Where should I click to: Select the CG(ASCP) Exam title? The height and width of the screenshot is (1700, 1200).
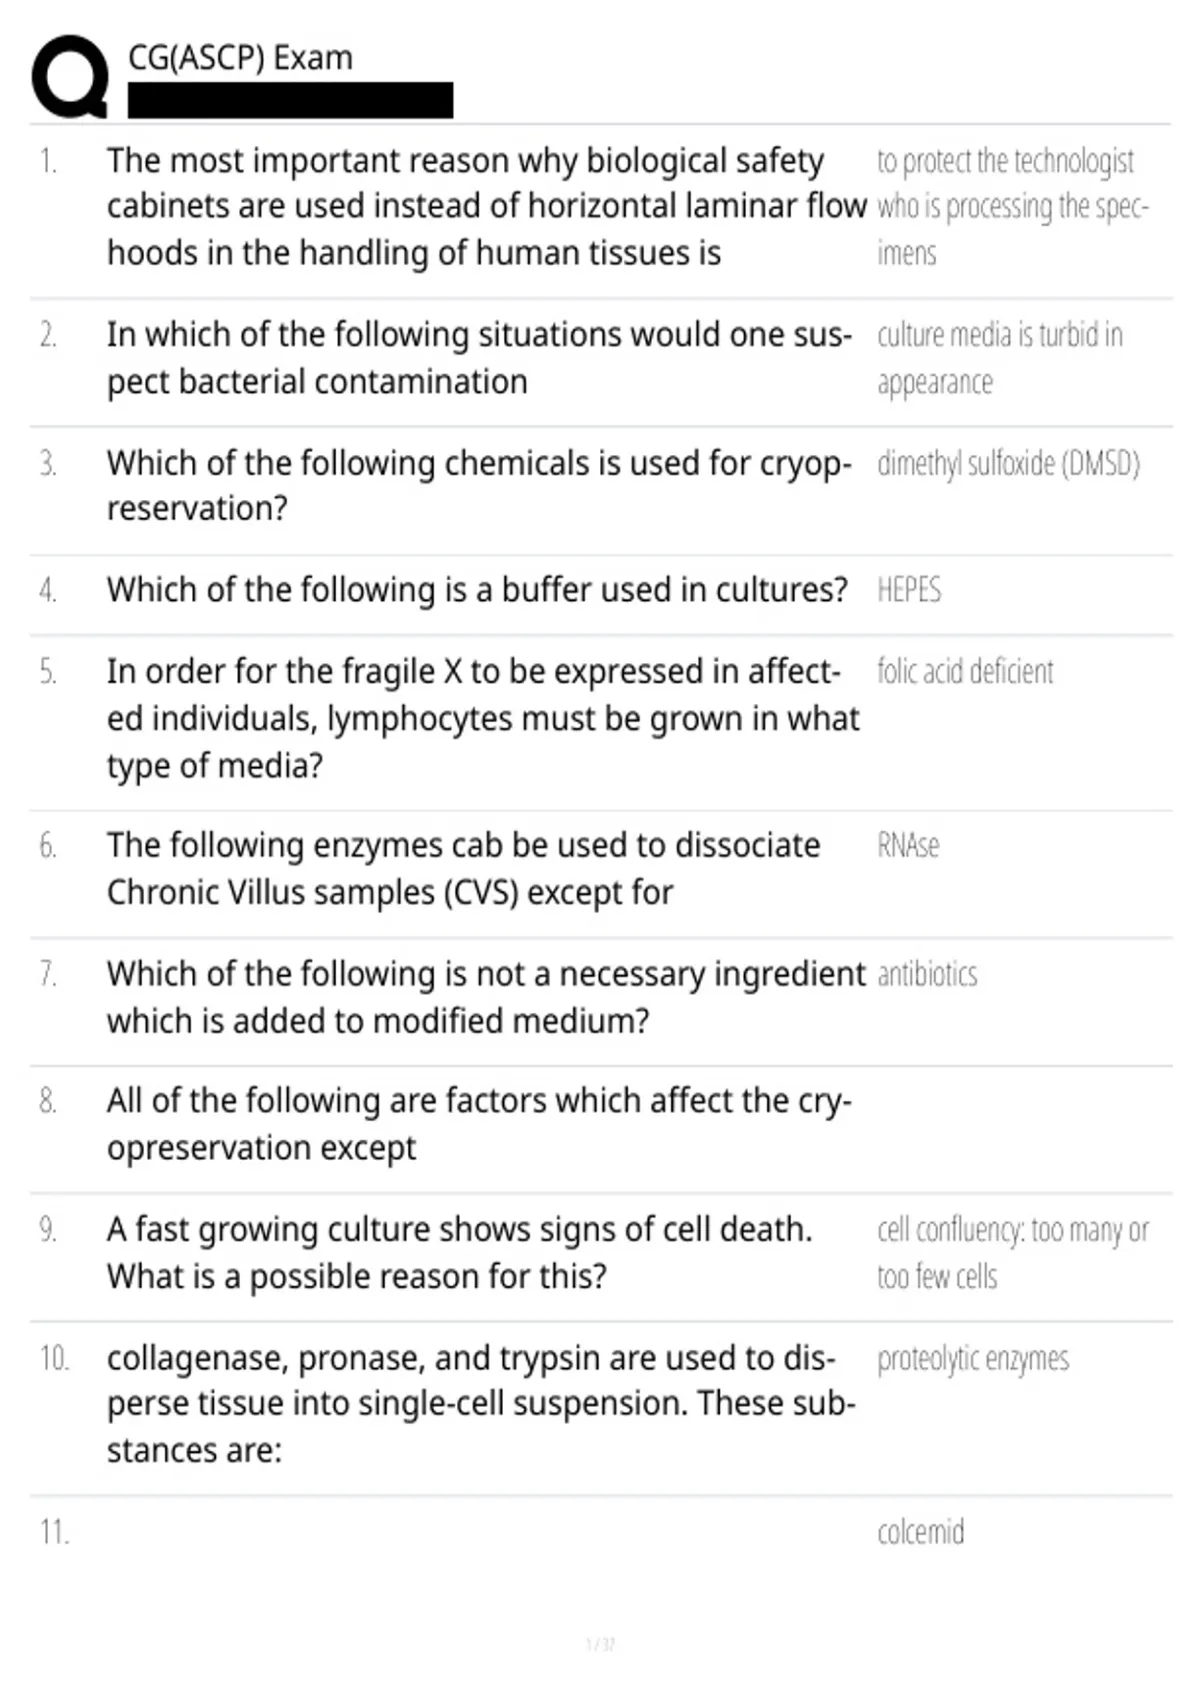point(240,58)
